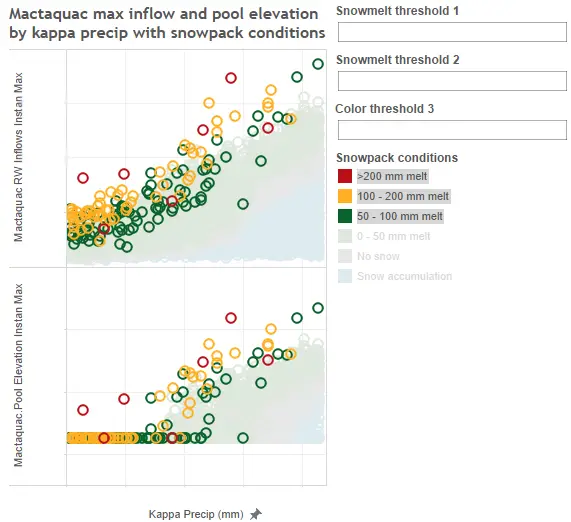The height and width of the screenshot is (522, 571).
Task: Click the pin icon beside Kappa Precip
Action: click(x=256, y=514)
